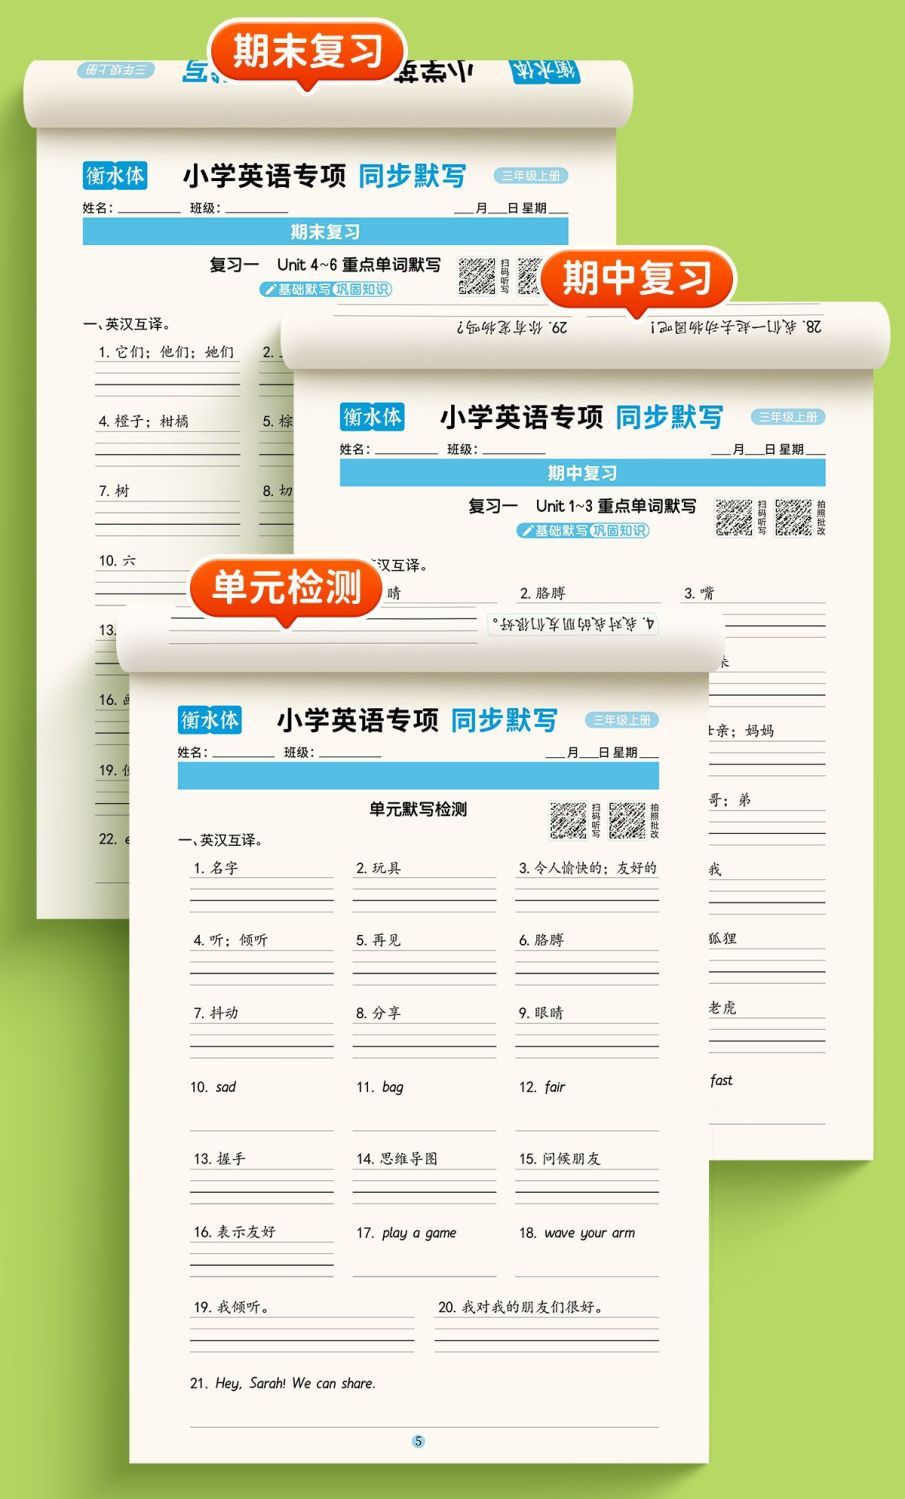Click the 三年级上册 pill on the 期末复习 sheet
Viewport: 905px width, 1499px height.
tap(531, 176)
